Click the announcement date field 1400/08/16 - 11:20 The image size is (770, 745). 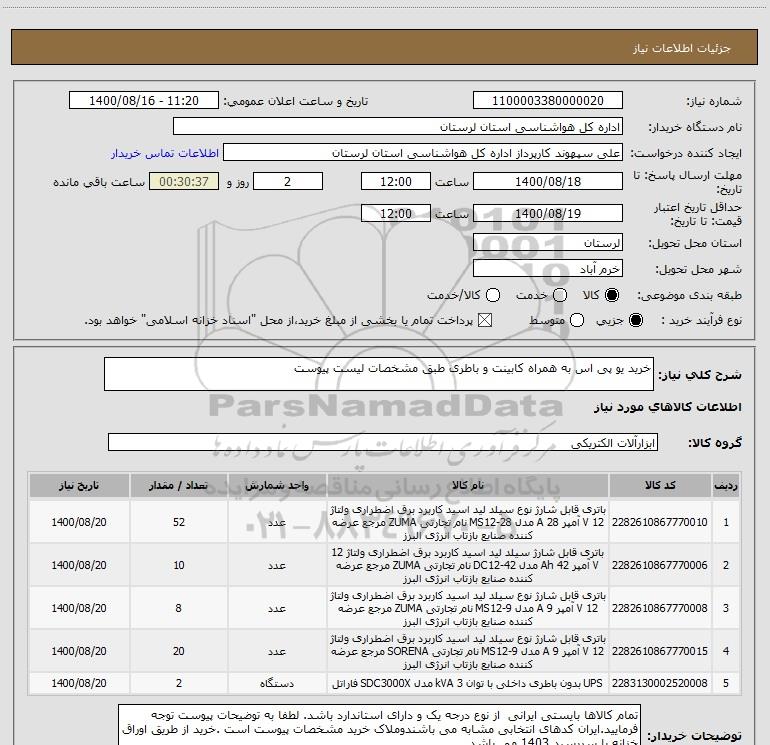point(144,101)
